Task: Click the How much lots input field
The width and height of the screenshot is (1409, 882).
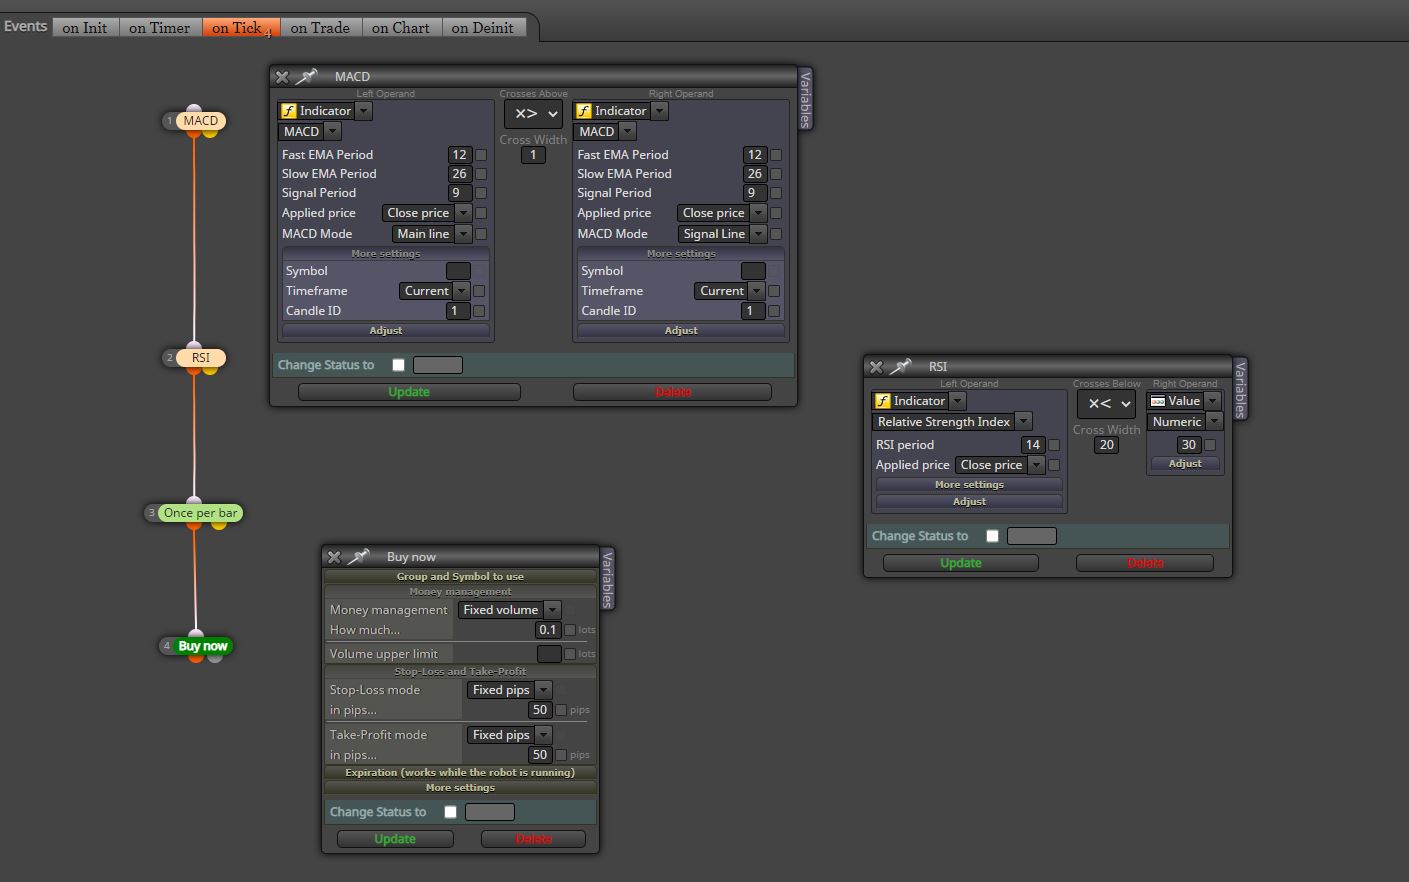Action: tap(547, 630)
